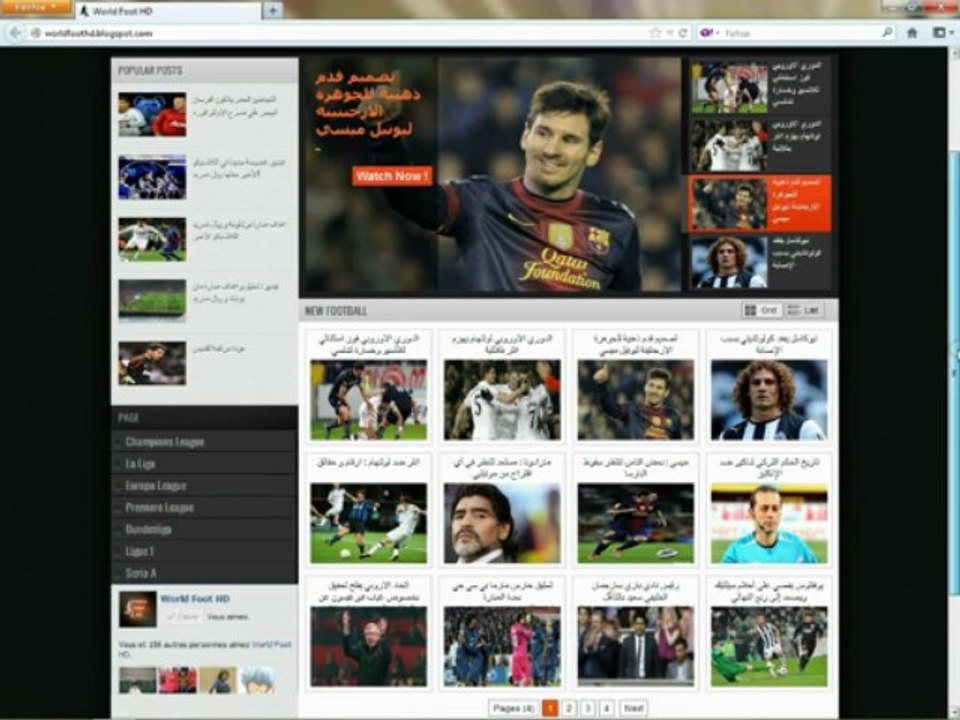This screenshot has height=720, width=960.
Task: Open grid post with Newcastle striped-shirt player
Action: pos(769,400)
